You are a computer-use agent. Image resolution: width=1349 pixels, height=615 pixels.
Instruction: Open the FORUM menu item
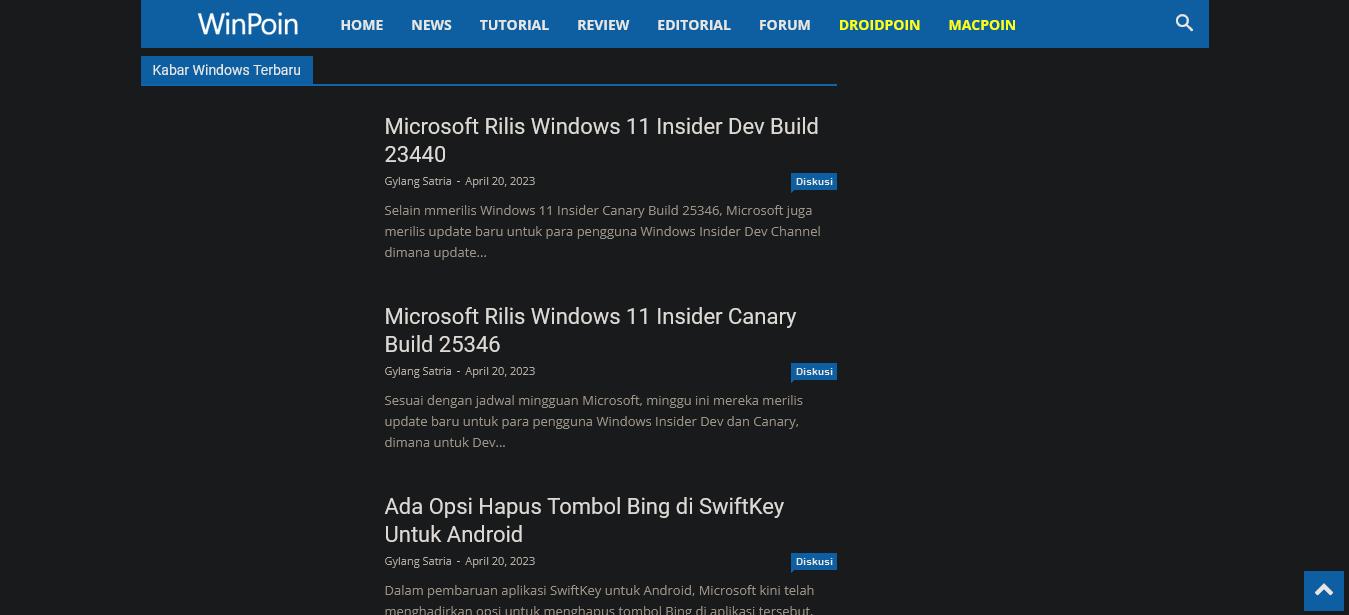pos(784,24)
